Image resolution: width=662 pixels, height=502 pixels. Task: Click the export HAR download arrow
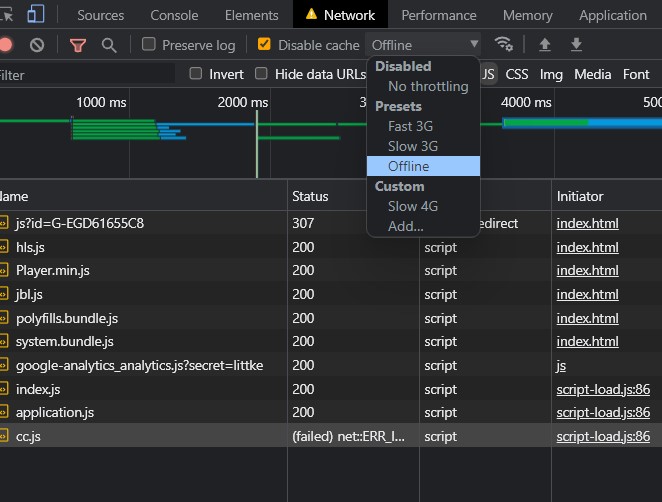coord(576,45)
